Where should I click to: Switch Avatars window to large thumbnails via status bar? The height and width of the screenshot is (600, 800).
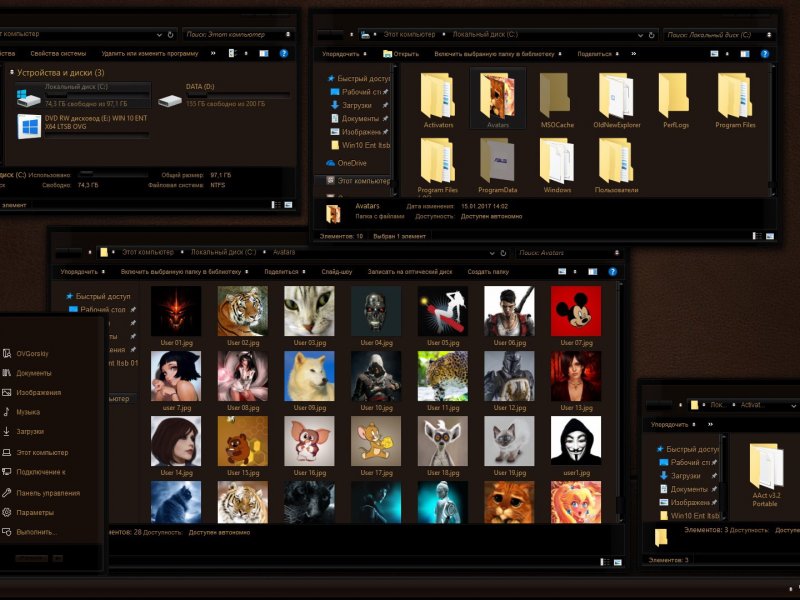[x=617, y=562]
